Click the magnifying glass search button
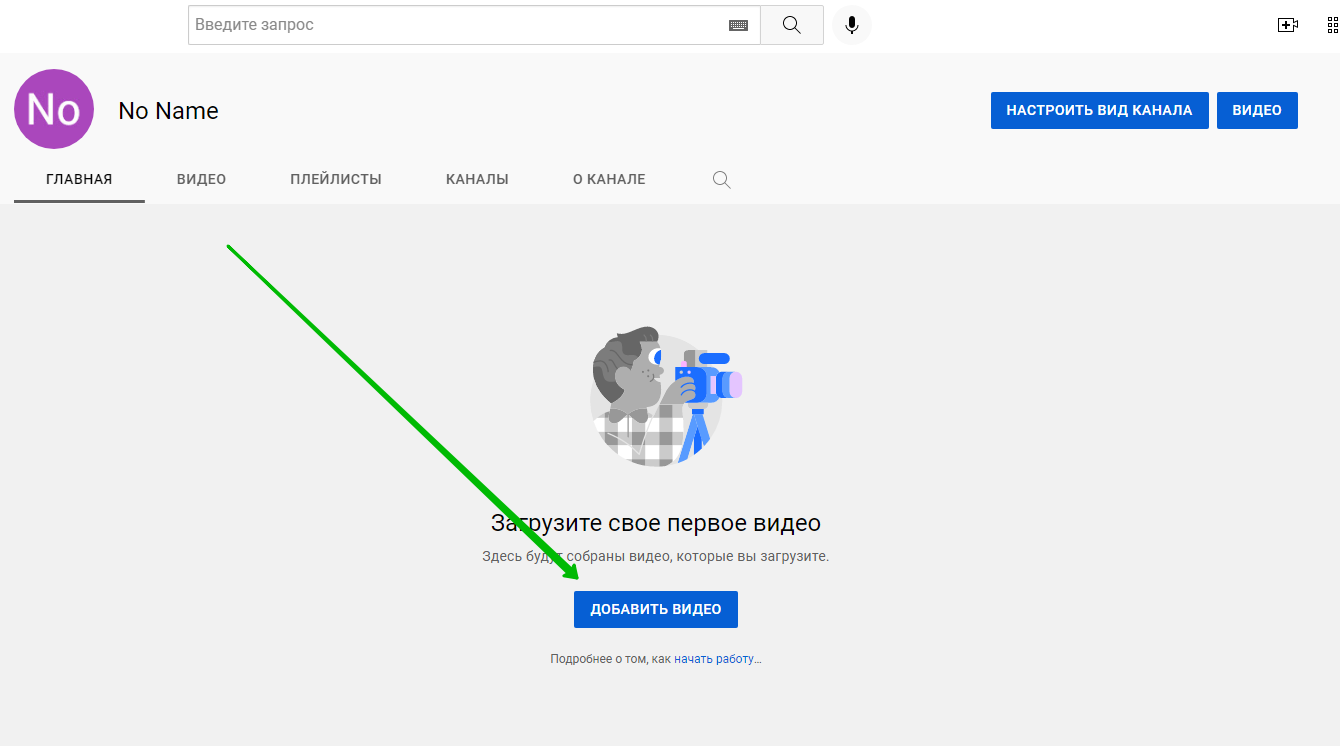 [792, 25]
